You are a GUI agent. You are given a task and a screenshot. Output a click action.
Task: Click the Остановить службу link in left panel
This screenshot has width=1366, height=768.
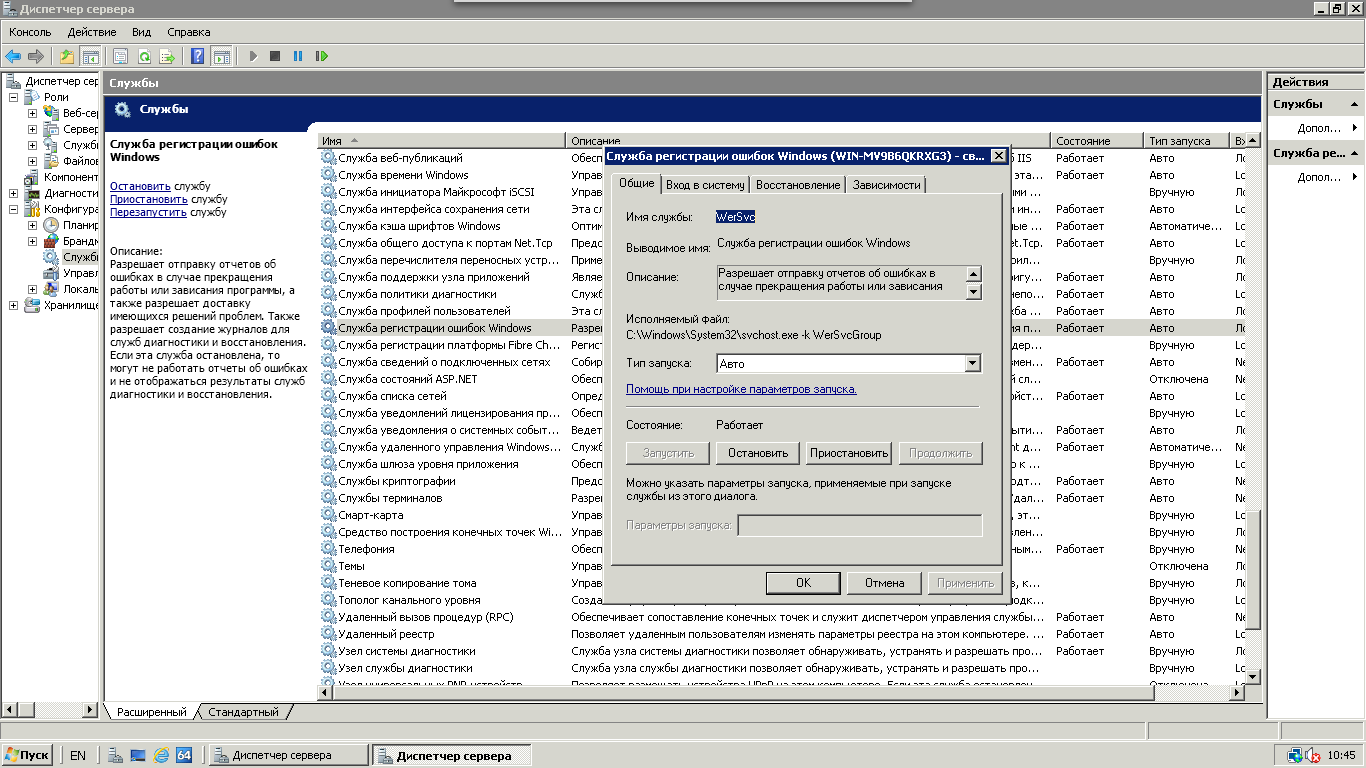point(140,186)
